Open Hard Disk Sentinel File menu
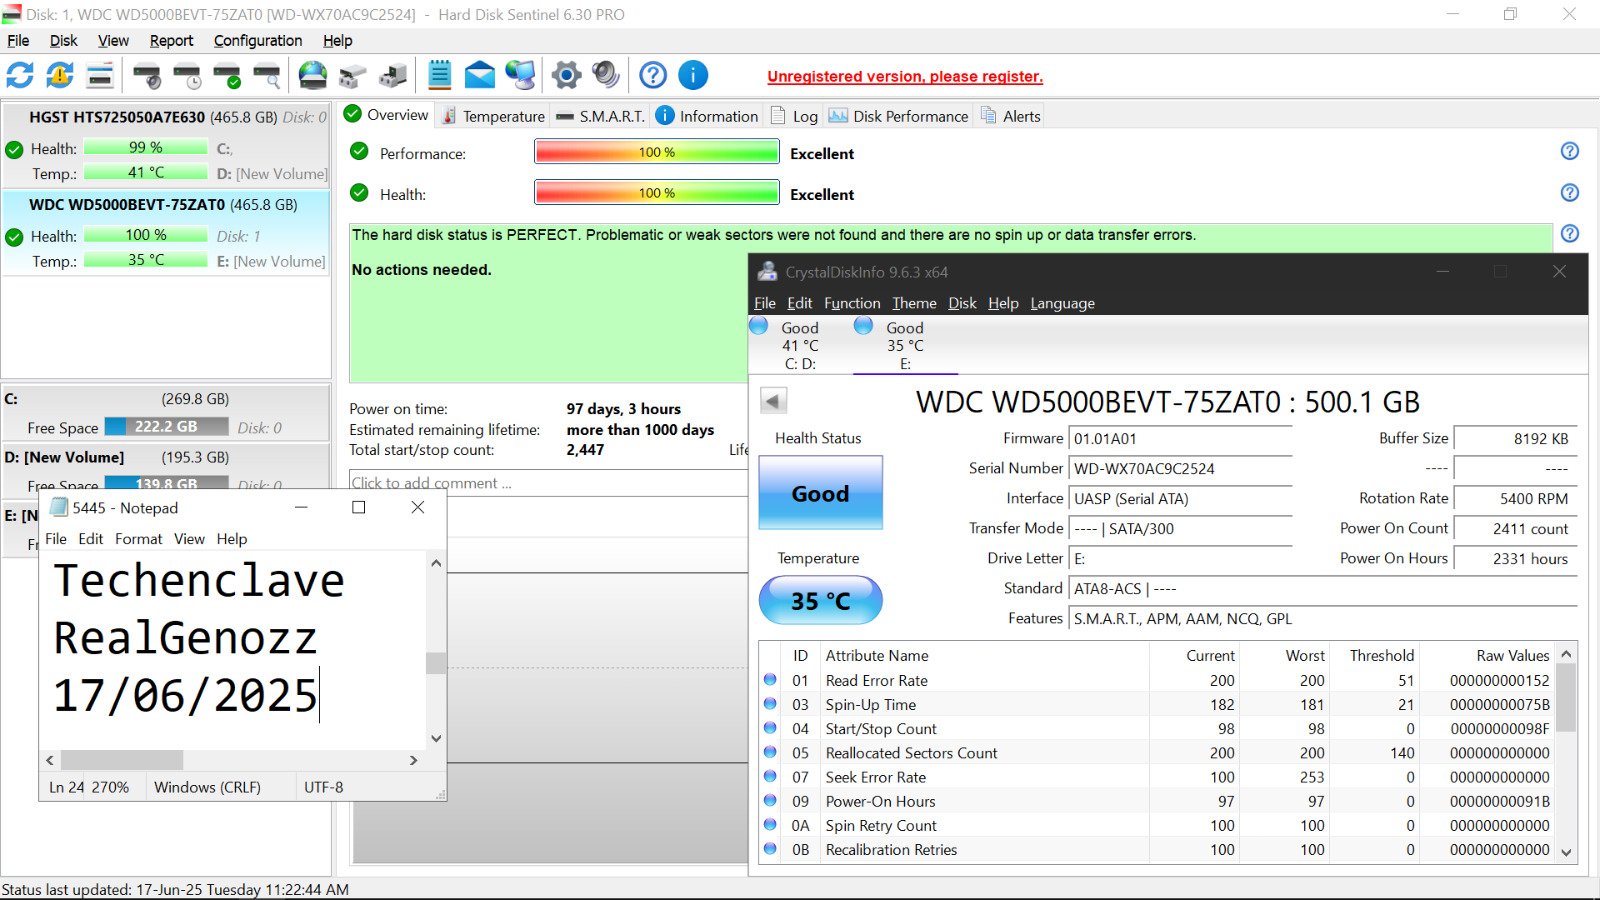1600x900 pixels. [18, 41]
